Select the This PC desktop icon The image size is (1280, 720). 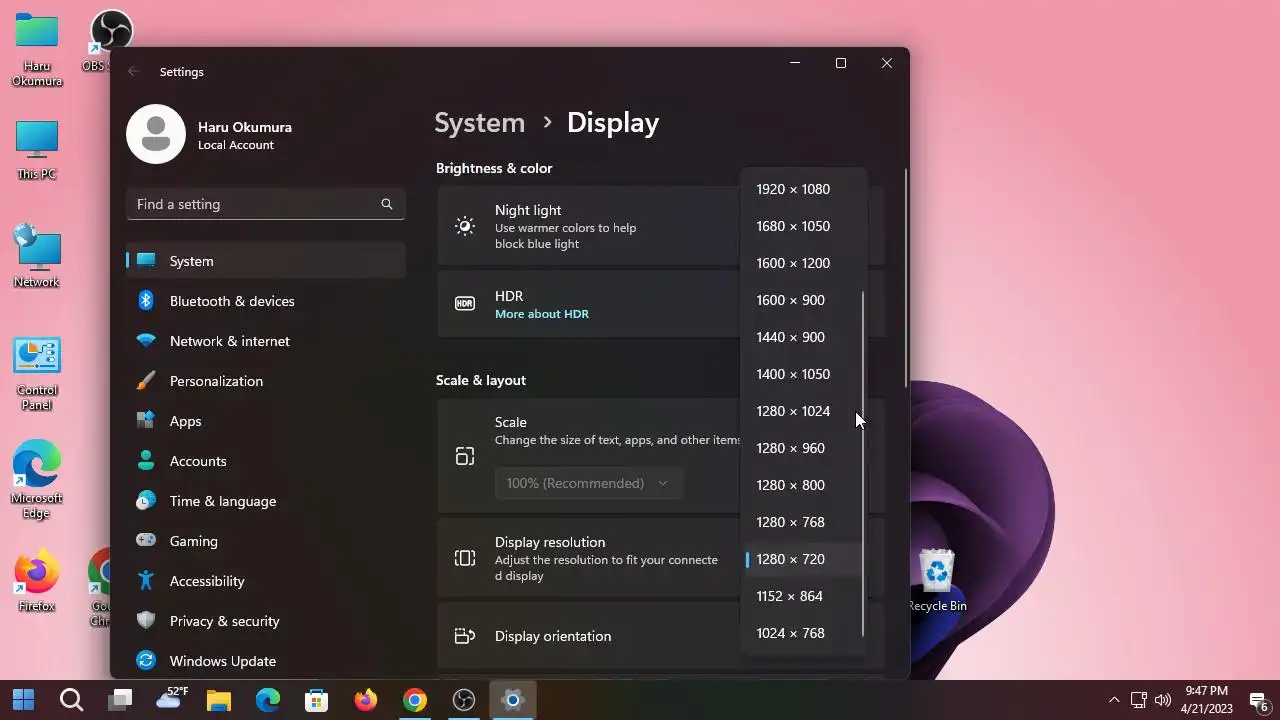(x=37, y=150)
